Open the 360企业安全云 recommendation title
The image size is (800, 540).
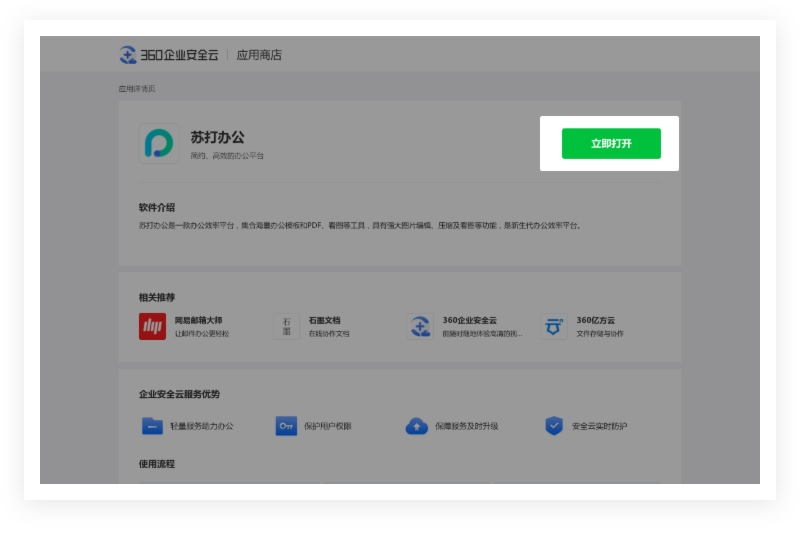point(469,320)
